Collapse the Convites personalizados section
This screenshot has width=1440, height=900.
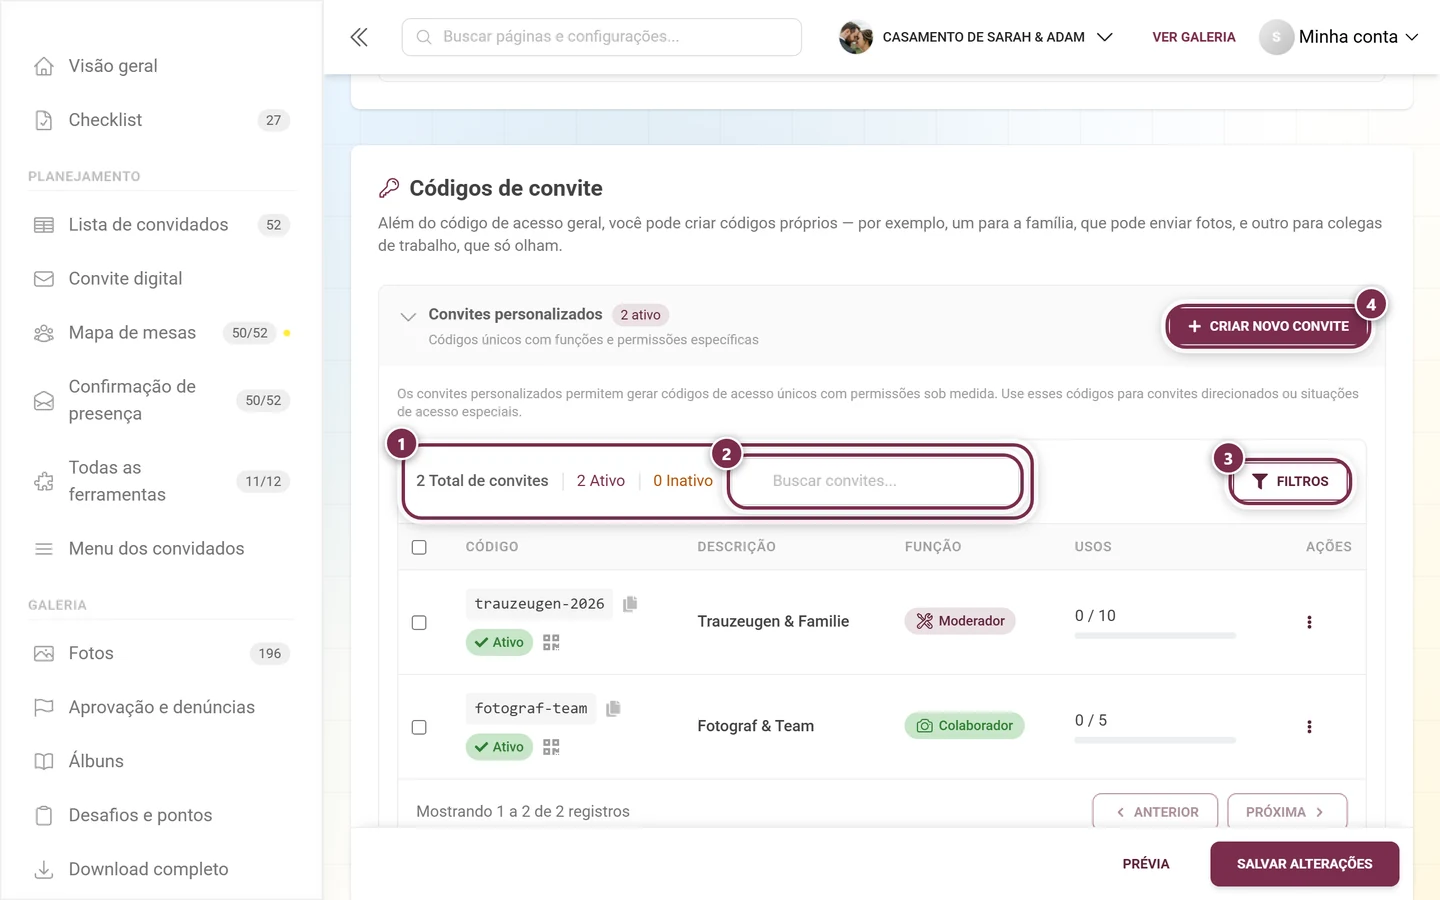tap(408, 317)
